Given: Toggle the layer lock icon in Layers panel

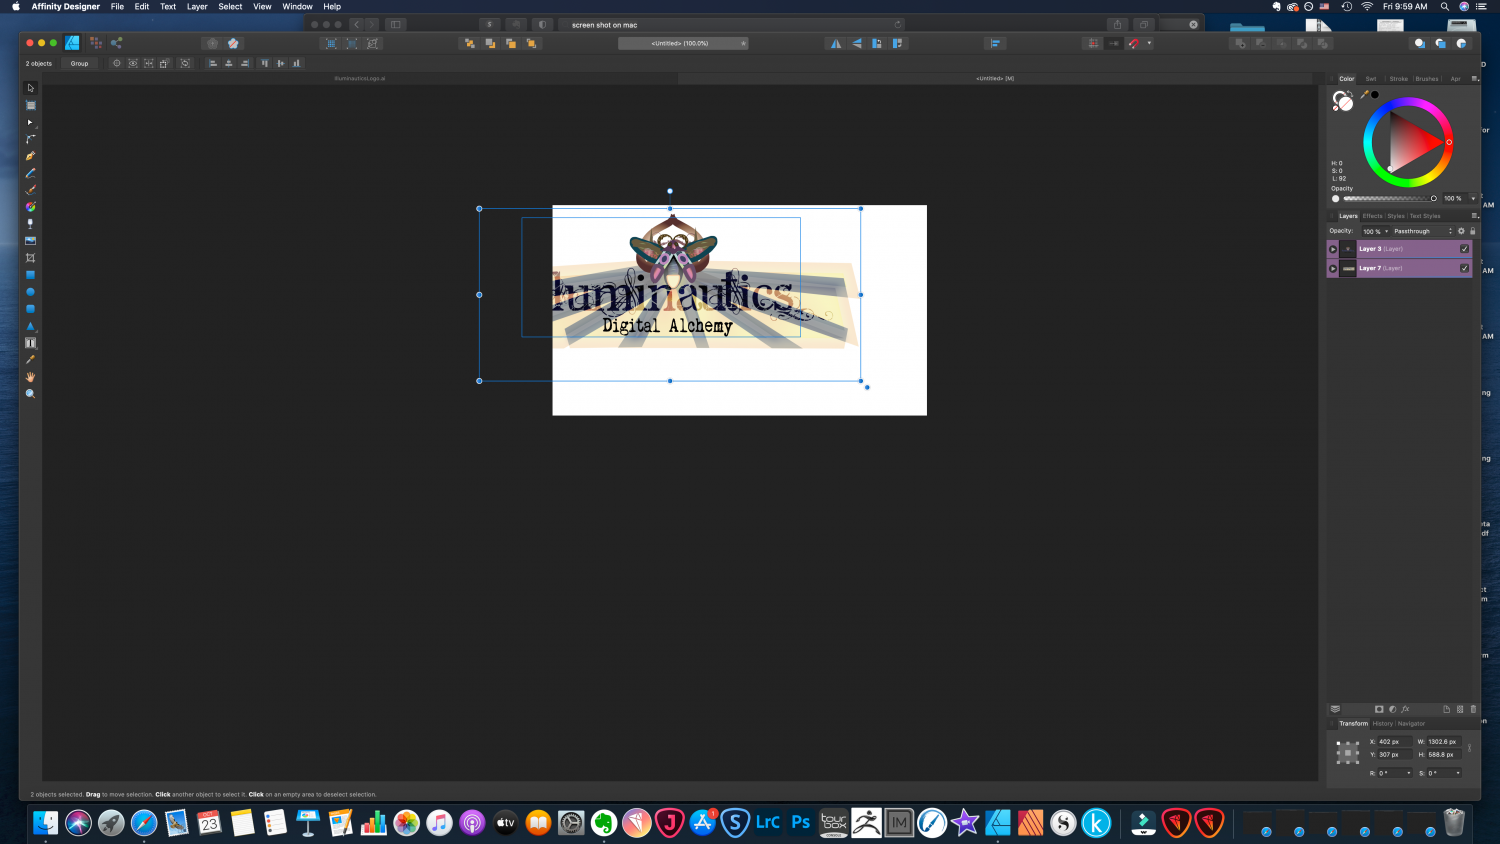Looking at the screenshot, I should (1473, 231).
